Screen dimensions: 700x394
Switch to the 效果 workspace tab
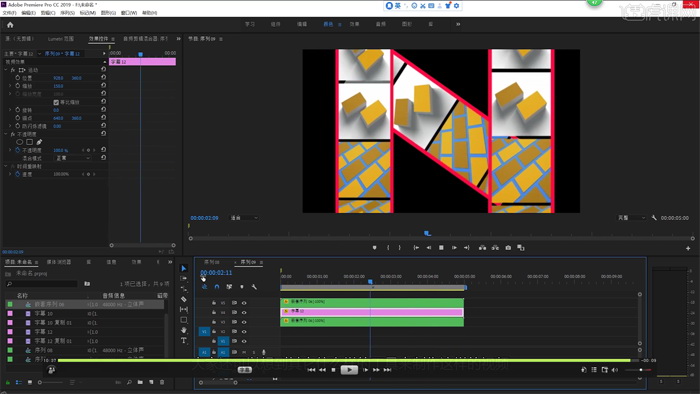tap(354, 24)
